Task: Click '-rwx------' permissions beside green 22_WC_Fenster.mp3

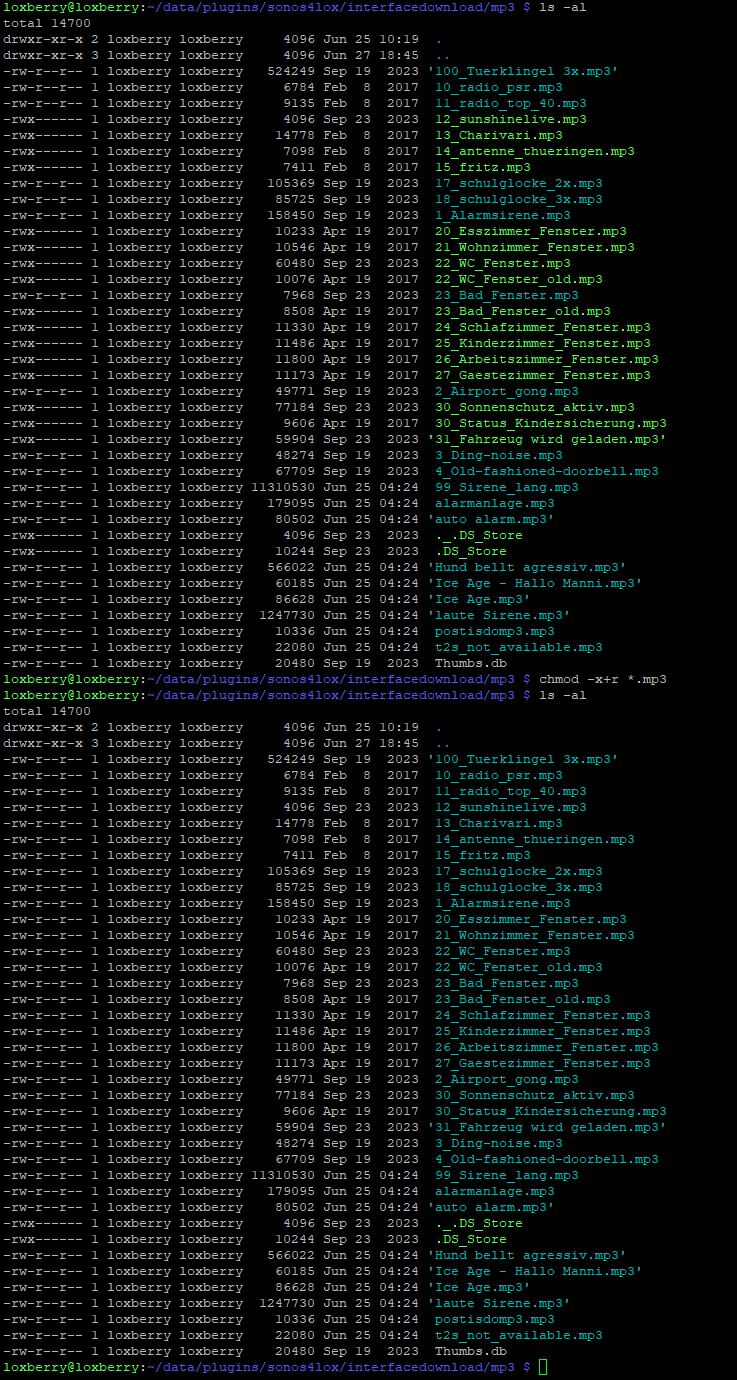Action: pyautogui.click(x=43, y=263)
